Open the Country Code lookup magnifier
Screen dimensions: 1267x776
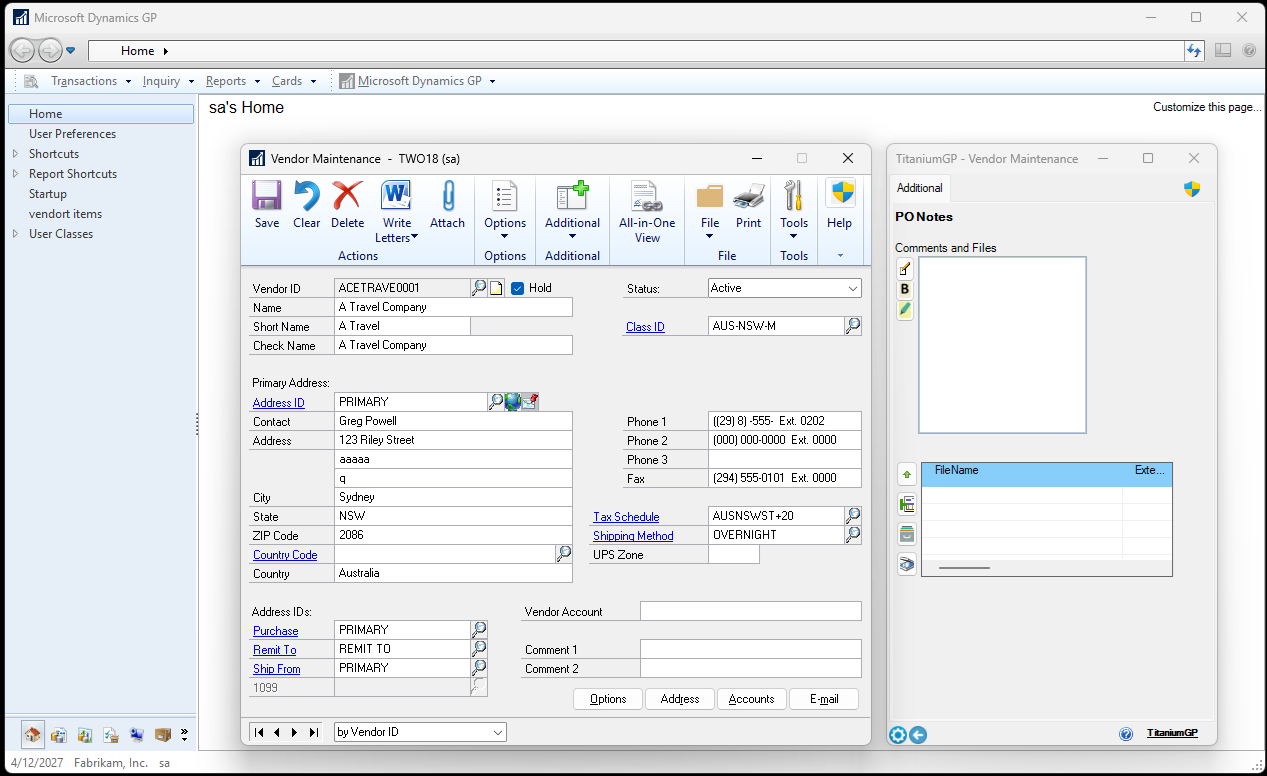pyautogui.click(x=564, y=554)
